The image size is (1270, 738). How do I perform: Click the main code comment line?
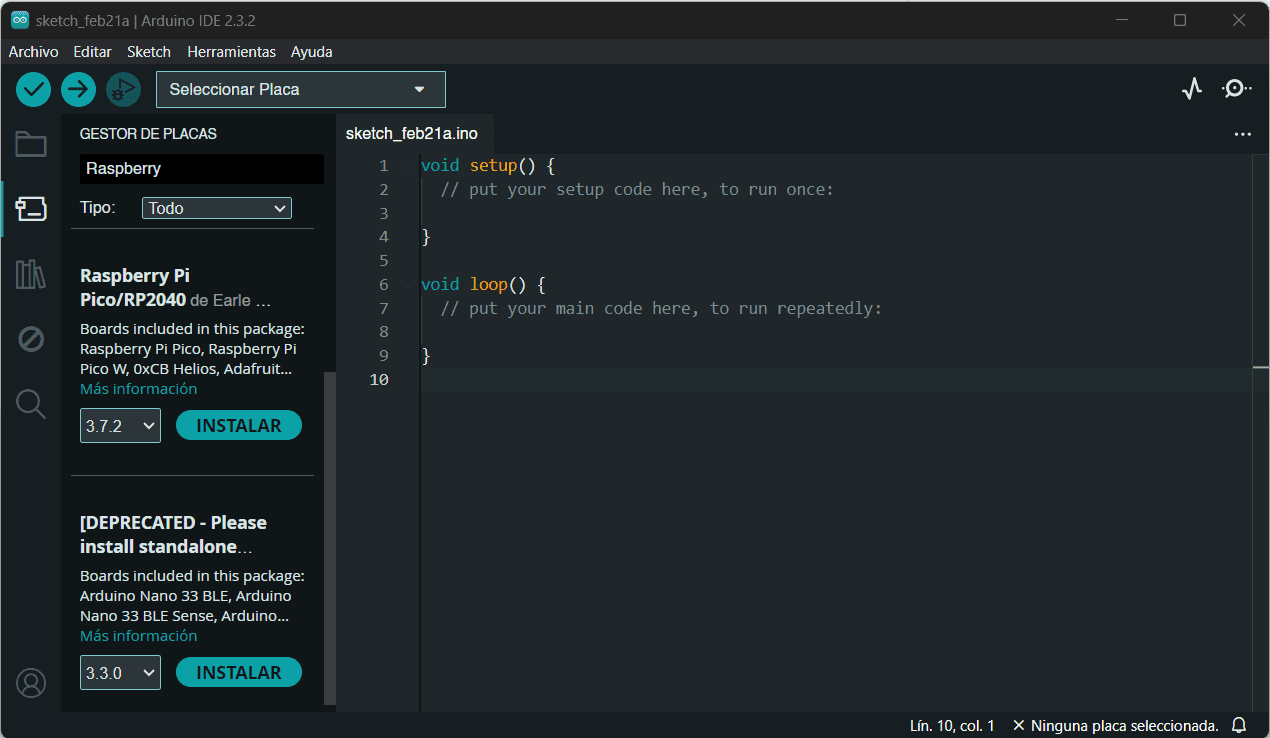point(661,309)
